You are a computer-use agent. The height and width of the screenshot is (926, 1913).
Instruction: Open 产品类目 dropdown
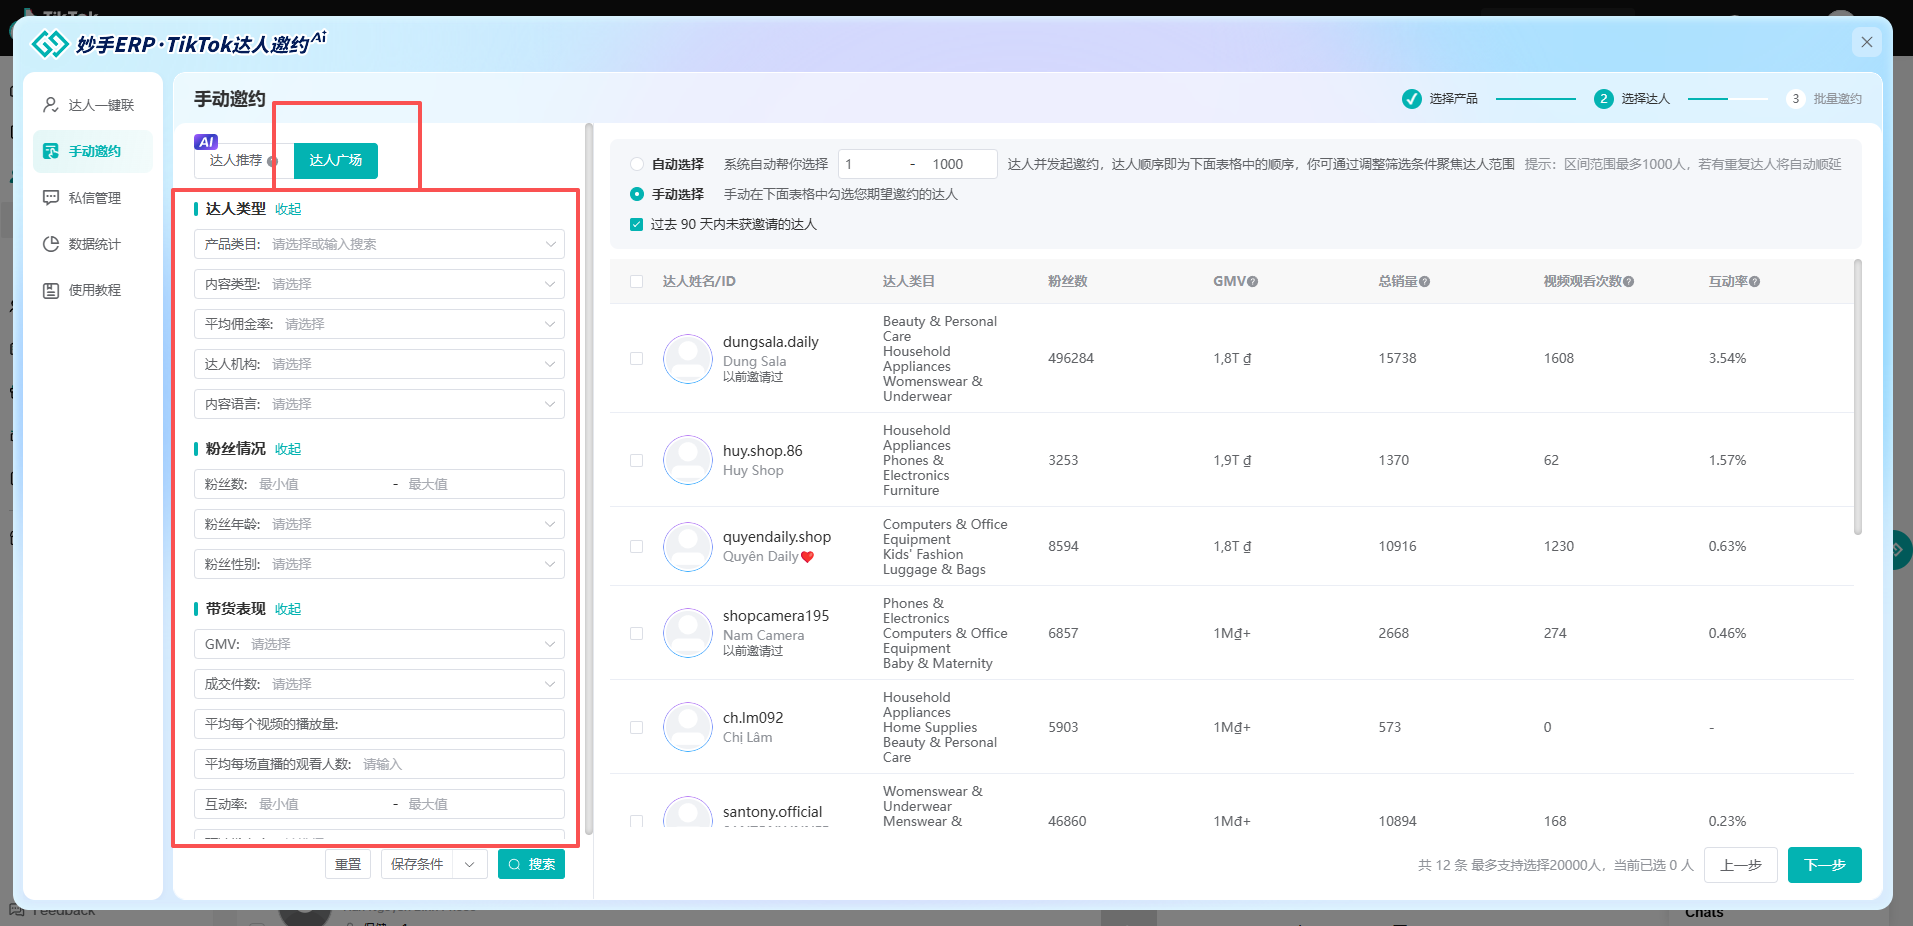tap(379, 244)
